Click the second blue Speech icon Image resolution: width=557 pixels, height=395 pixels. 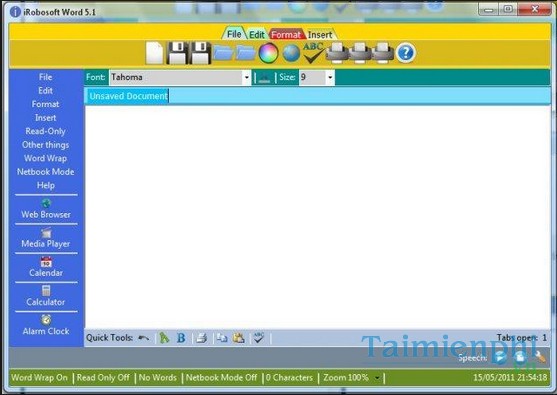(x=520, y=357)
